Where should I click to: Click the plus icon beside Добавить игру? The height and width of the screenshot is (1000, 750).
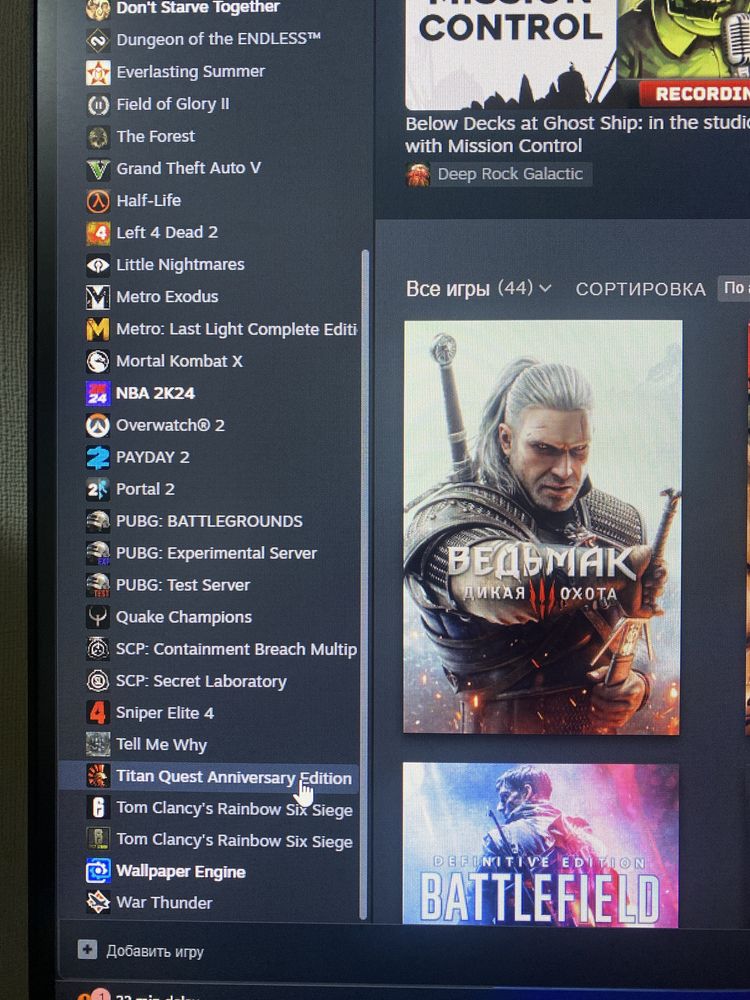[x=87, y=950]
